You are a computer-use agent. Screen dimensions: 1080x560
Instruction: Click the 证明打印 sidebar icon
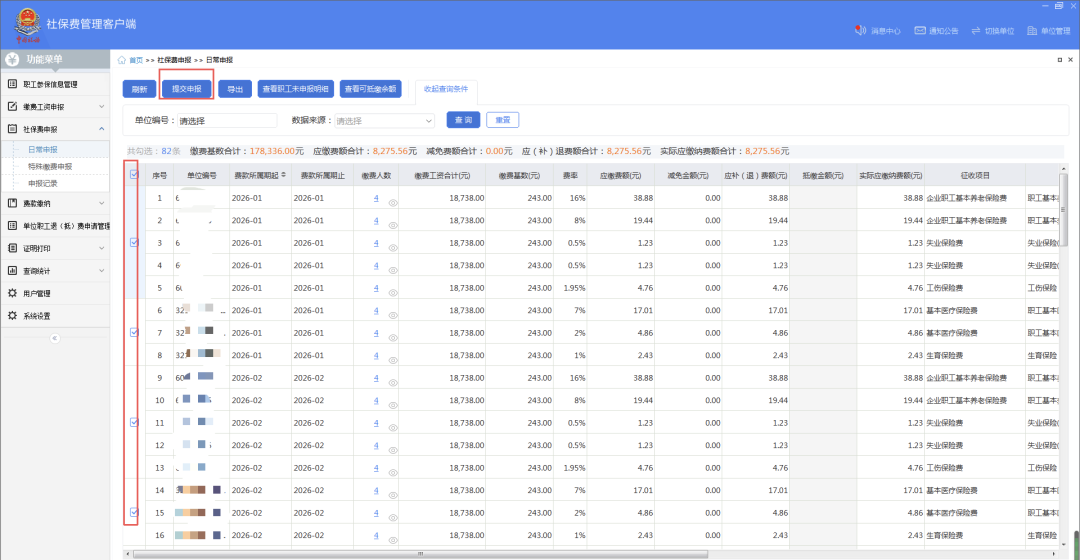(x=12, y=248)
